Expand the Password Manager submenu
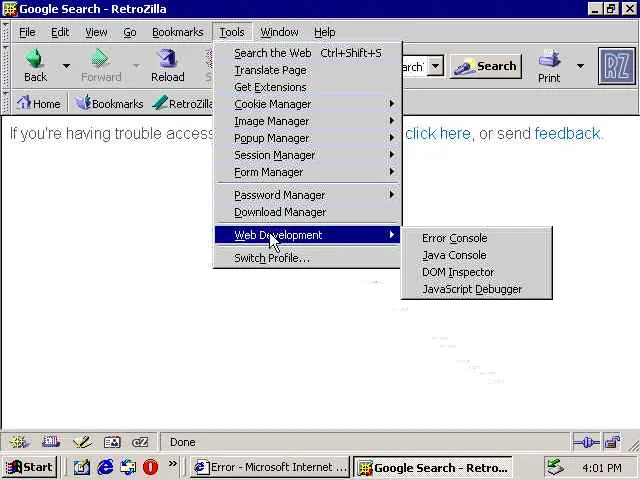 [308, 195]
